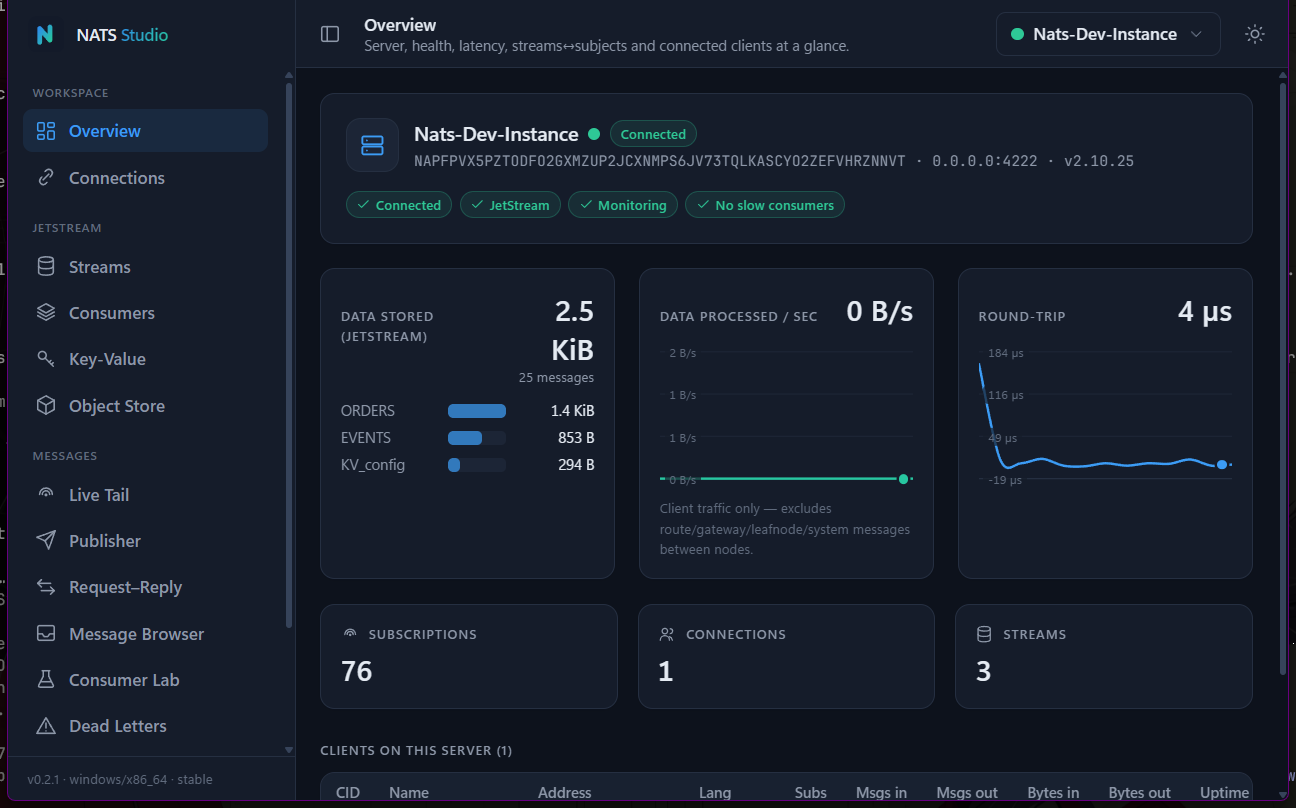1296x808 pixels.
Task: Click the Name column header
Action: point(409,793)
